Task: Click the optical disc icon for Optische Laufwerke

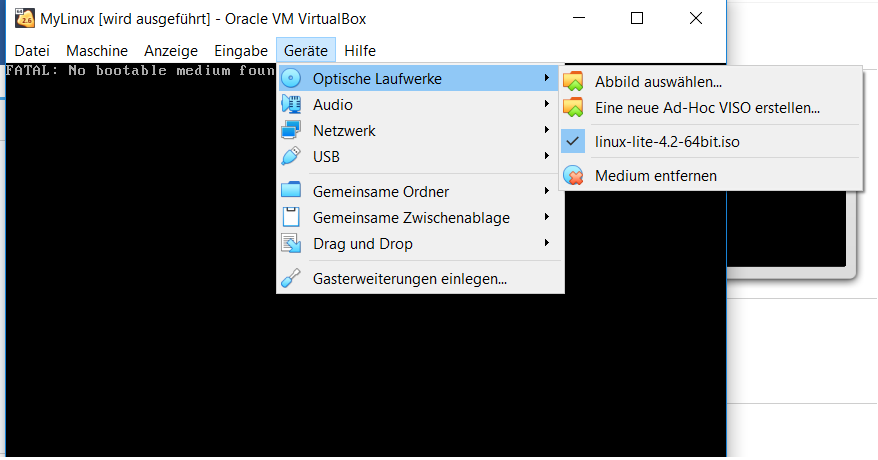Action: 291,78
